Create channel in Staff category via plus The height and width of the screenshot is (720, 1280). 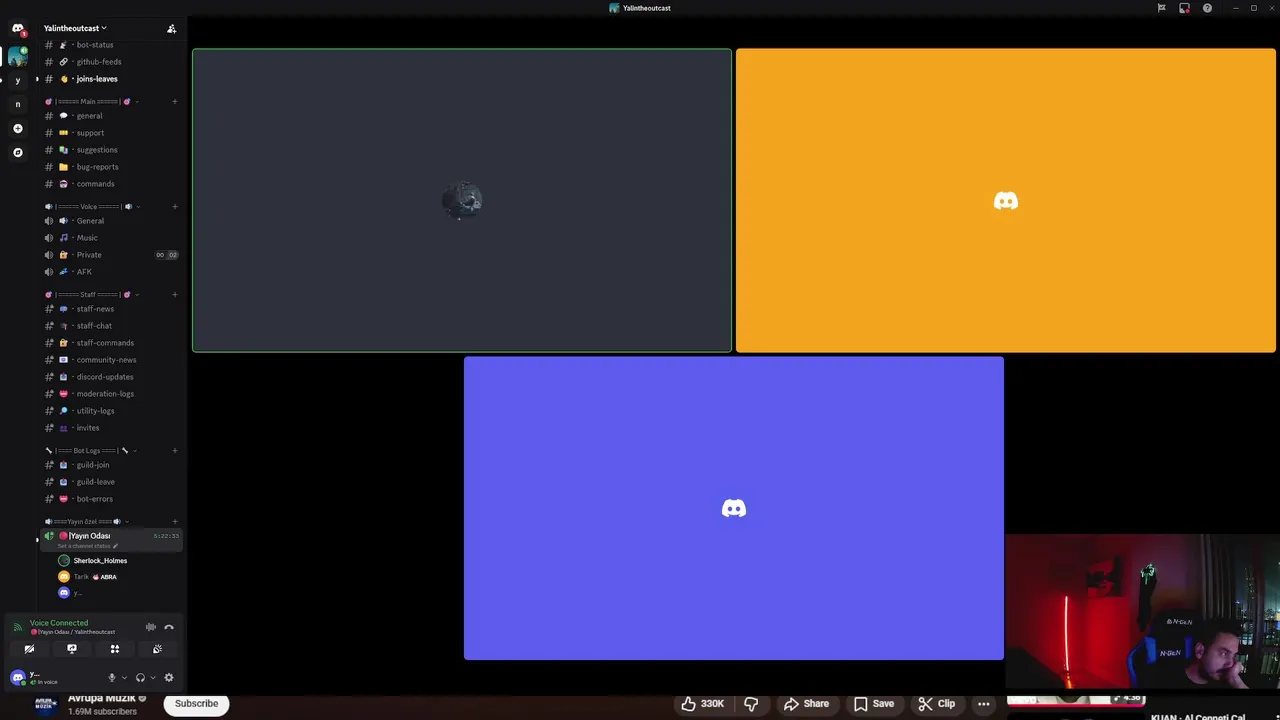pyautogui.click(x=174, y=295)
